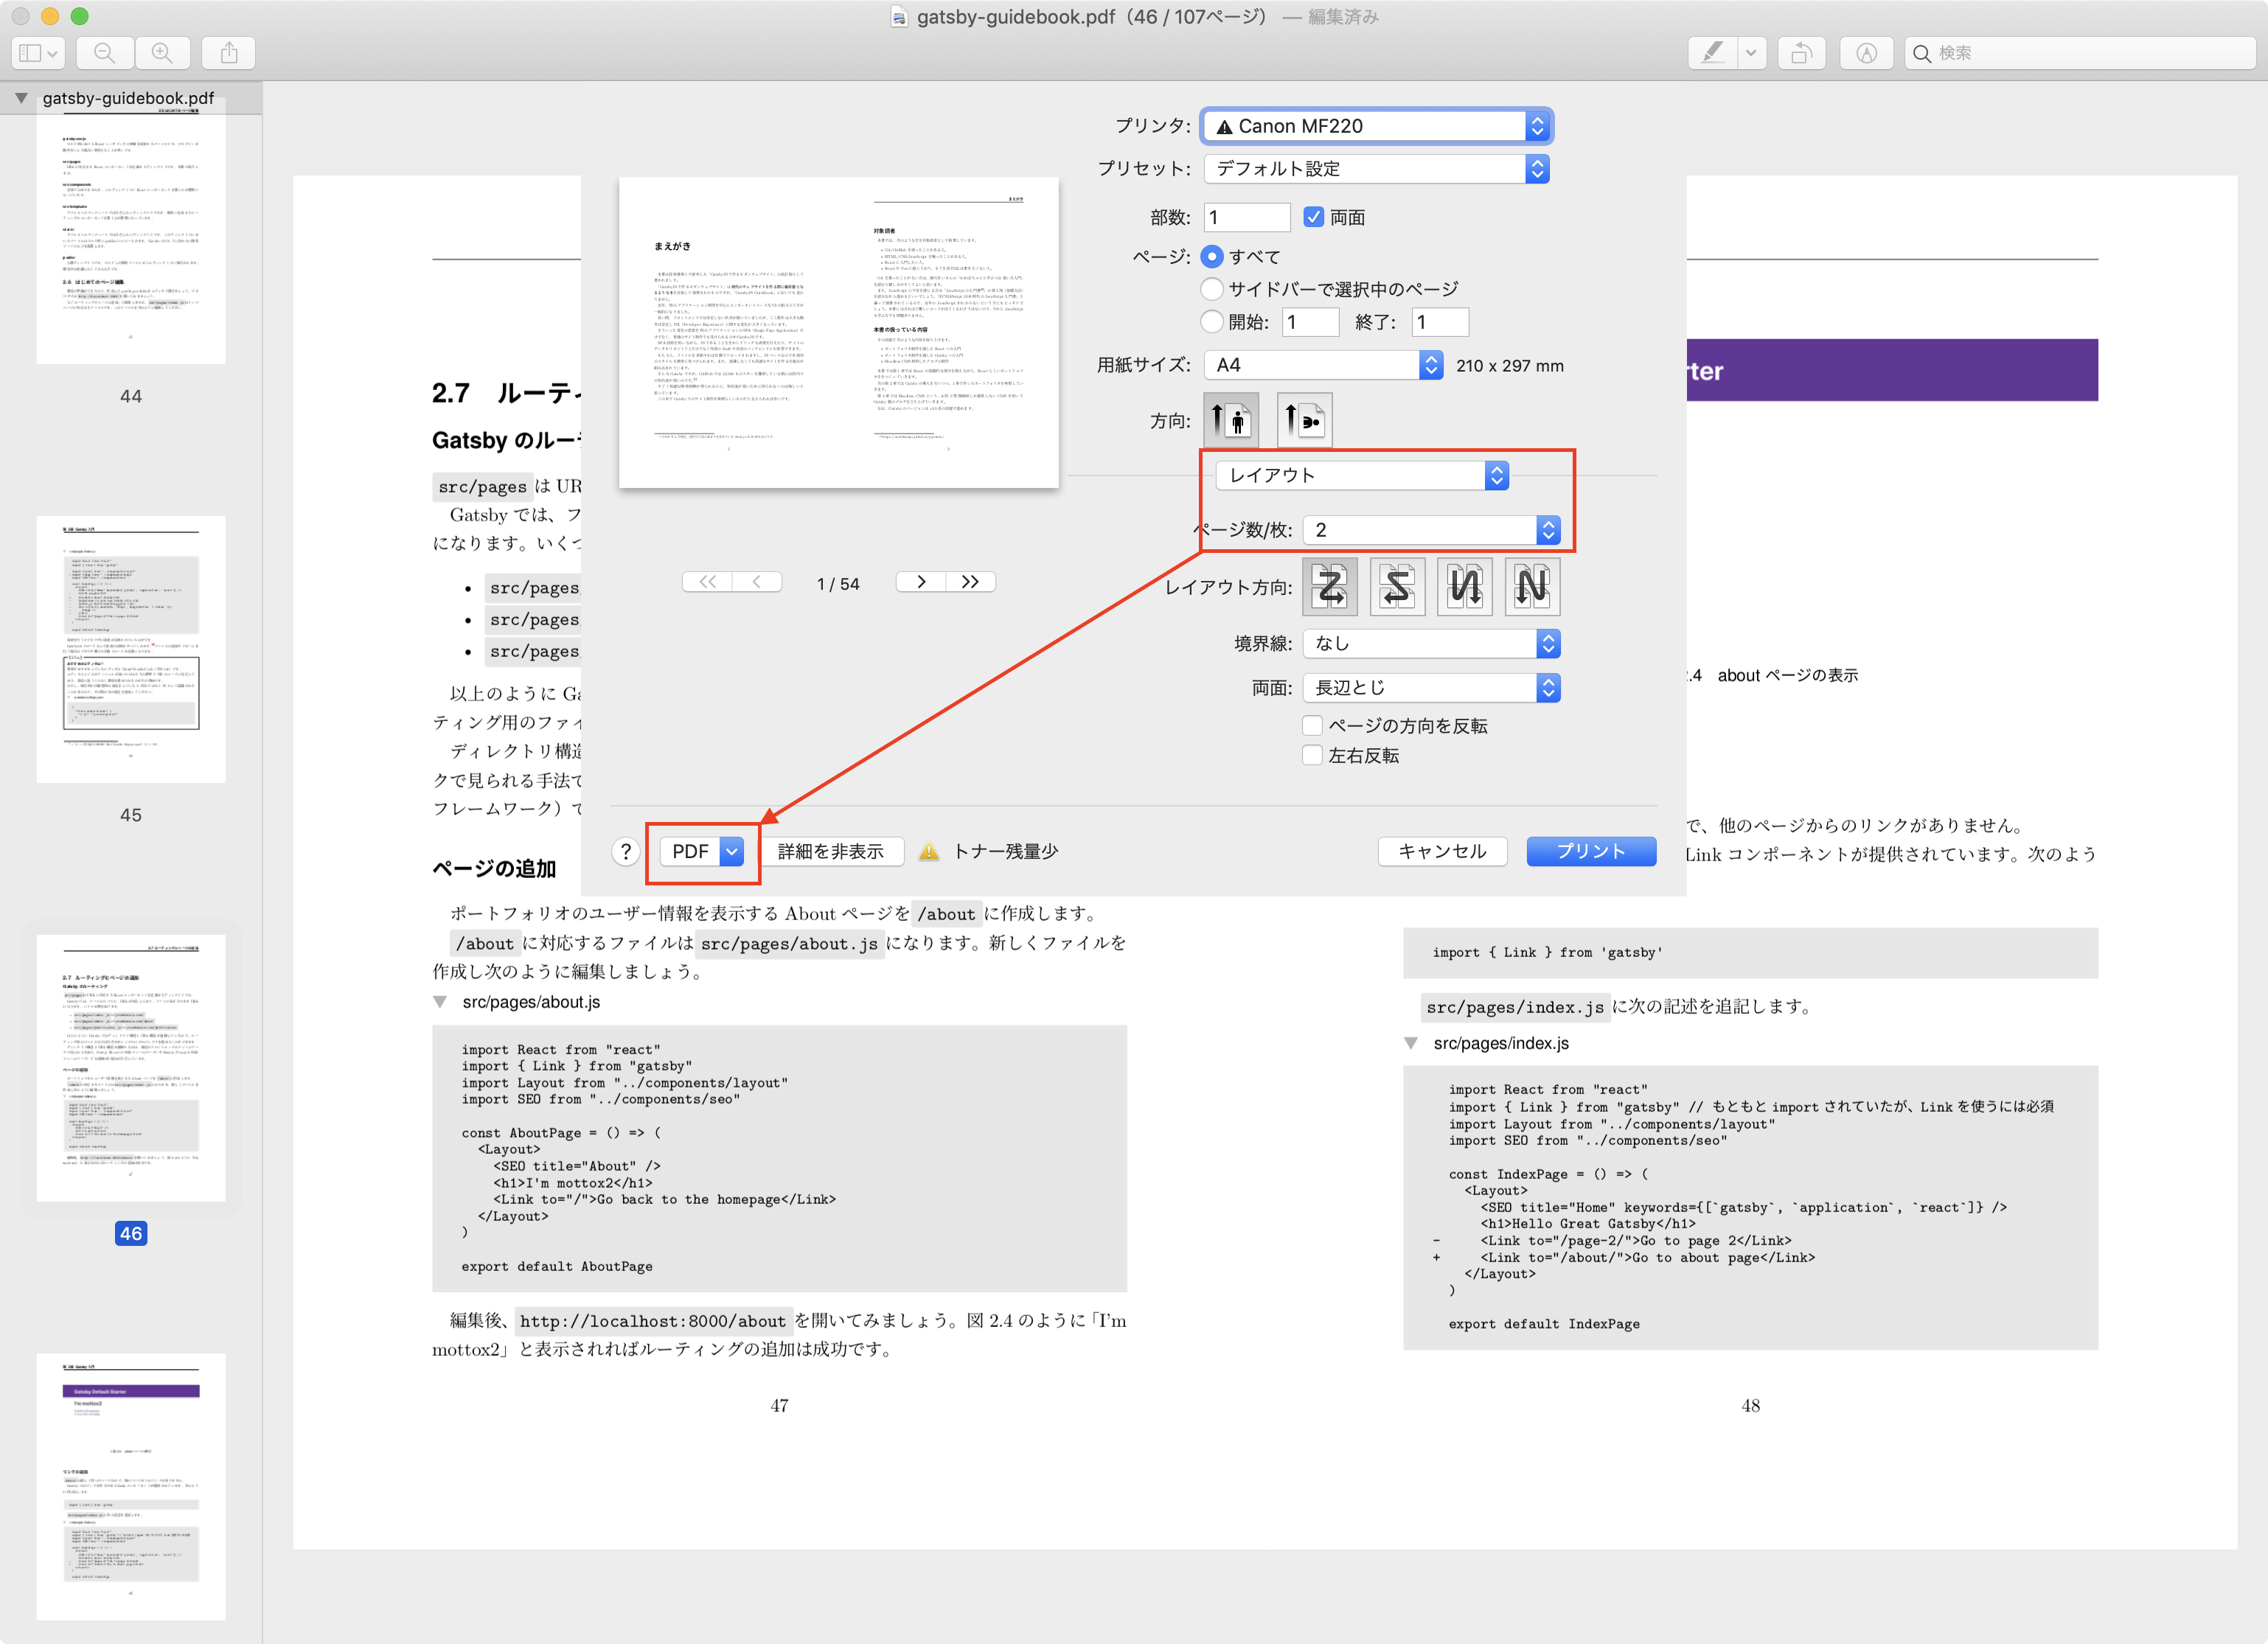Open the Share menu in toolbar
The height and width of the screenshot is (1644, 2268).
pos(229,53)
